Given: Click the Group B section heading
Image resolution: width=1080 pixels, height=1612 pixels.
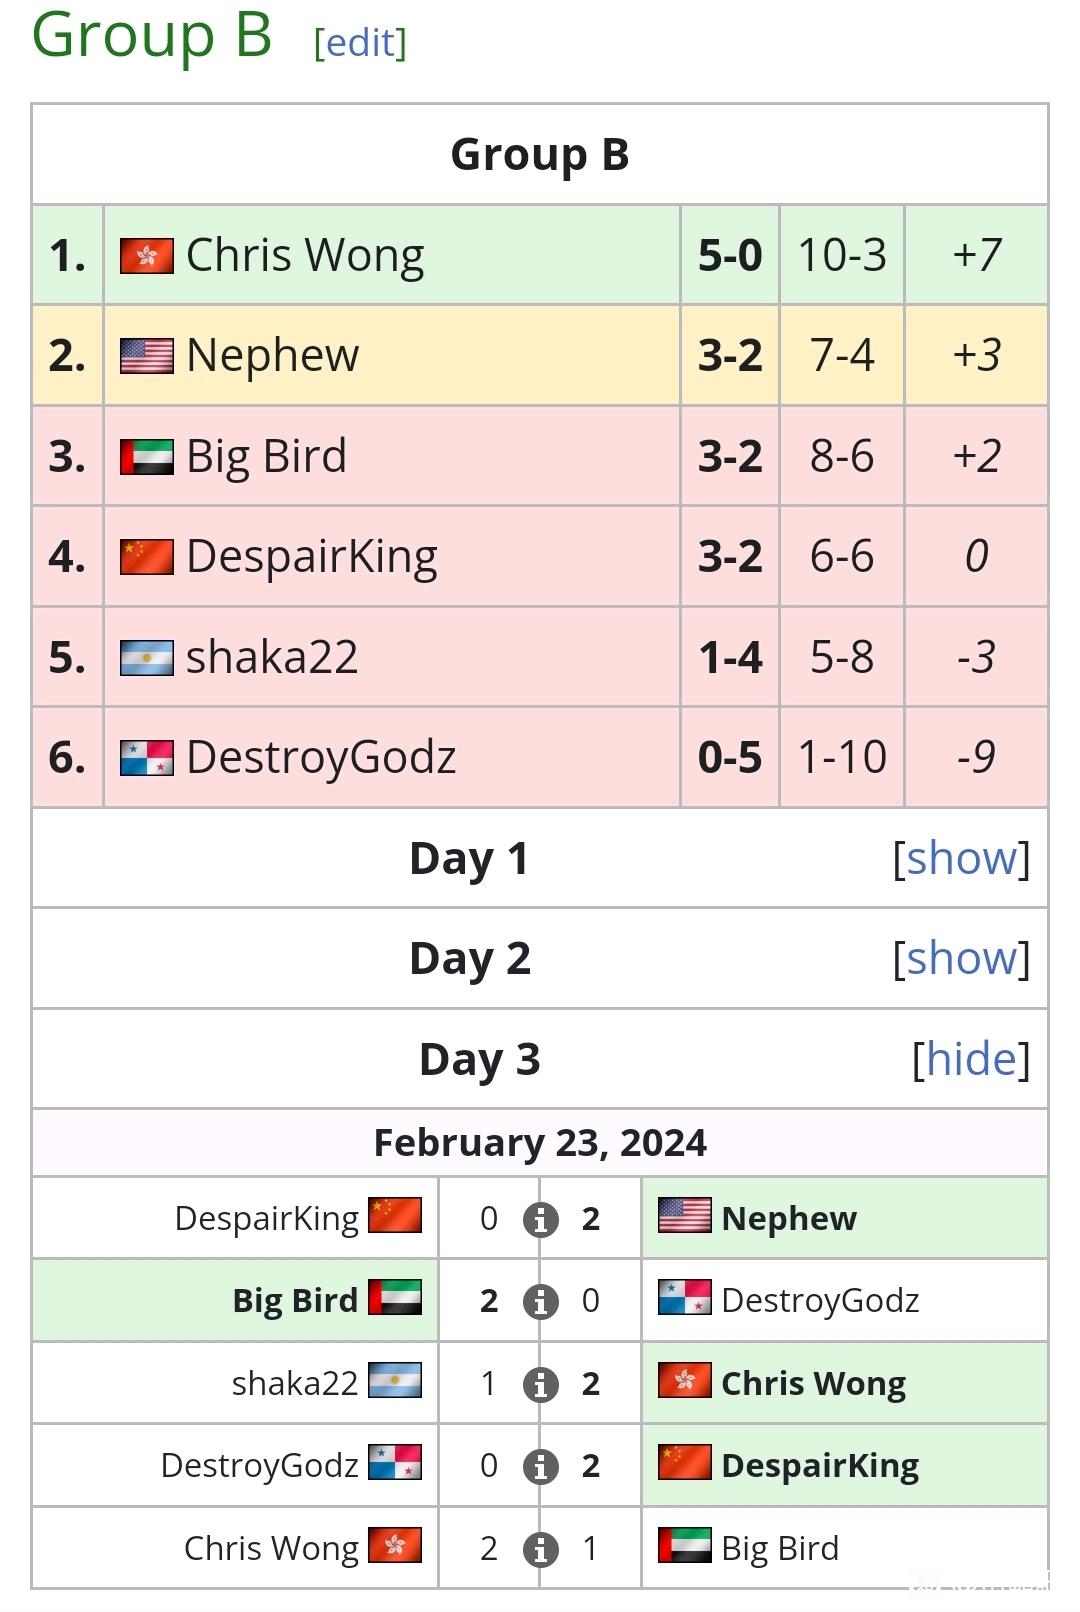Looking at the screenshot, I should [152, 34].
